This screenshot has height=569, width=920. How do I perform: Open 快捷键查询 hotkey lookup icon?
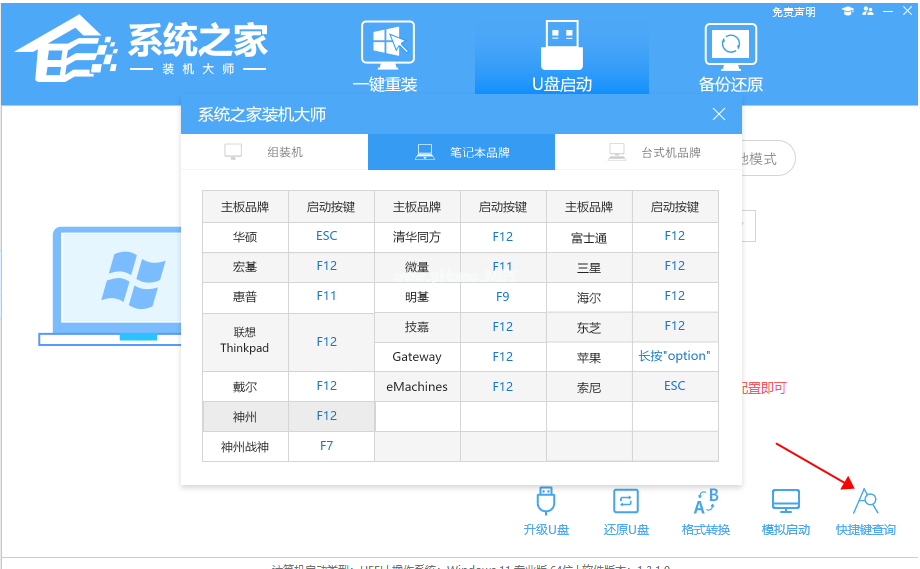click(865, 510)
